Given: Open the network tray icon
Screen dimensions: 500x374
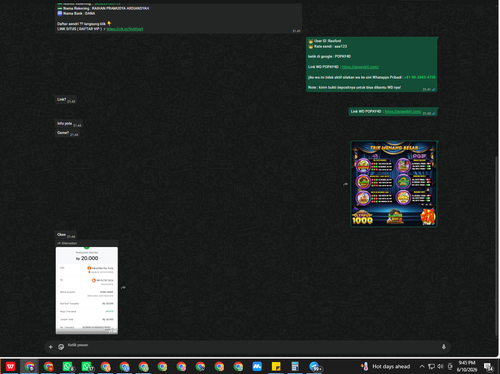Looking at the screenshot, I should [x=431, y=367].
